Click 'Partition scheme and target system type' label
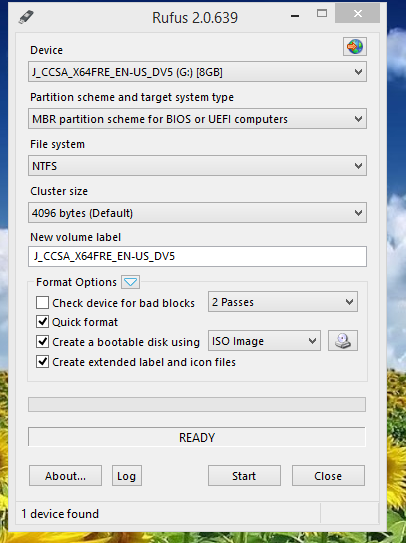This screenshot has width=406, height=543. pos(132,97)
